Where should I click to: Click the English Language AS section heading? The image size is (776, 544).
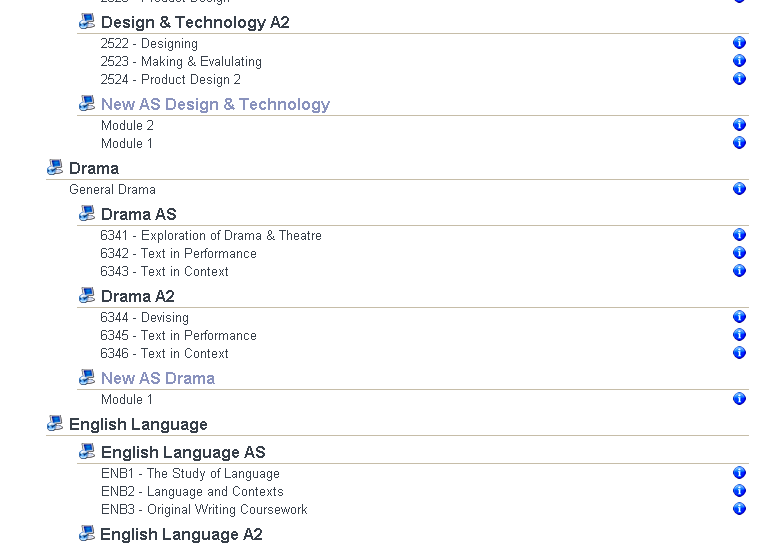tap(183, 452)
